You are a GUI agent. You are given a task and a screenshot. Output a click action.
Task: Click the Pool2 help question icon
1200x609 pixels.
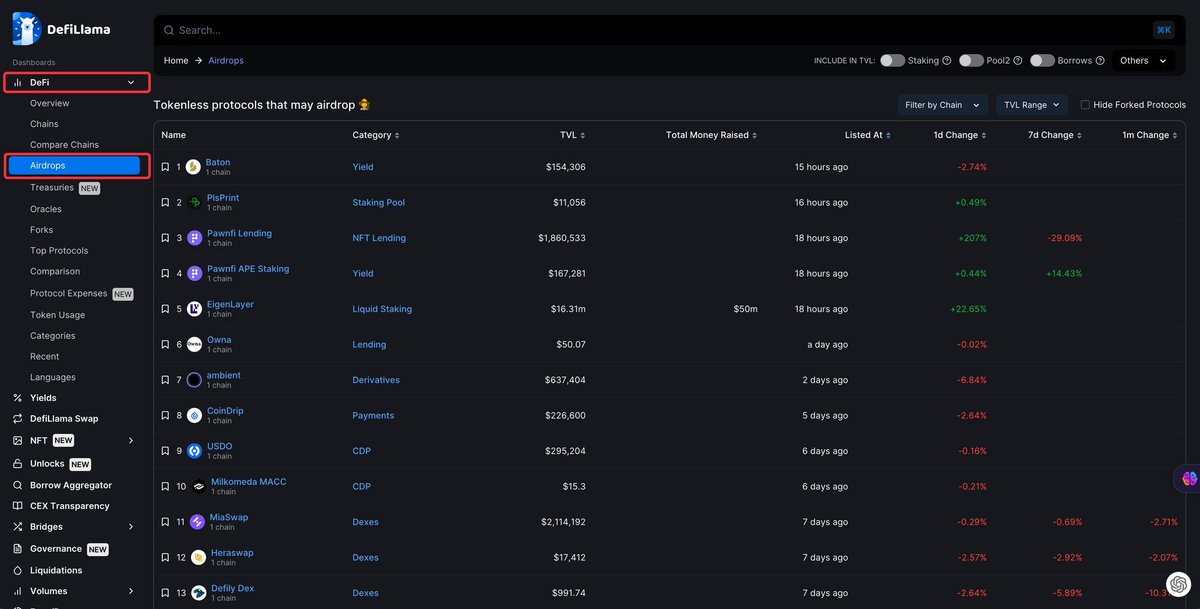1018,61
